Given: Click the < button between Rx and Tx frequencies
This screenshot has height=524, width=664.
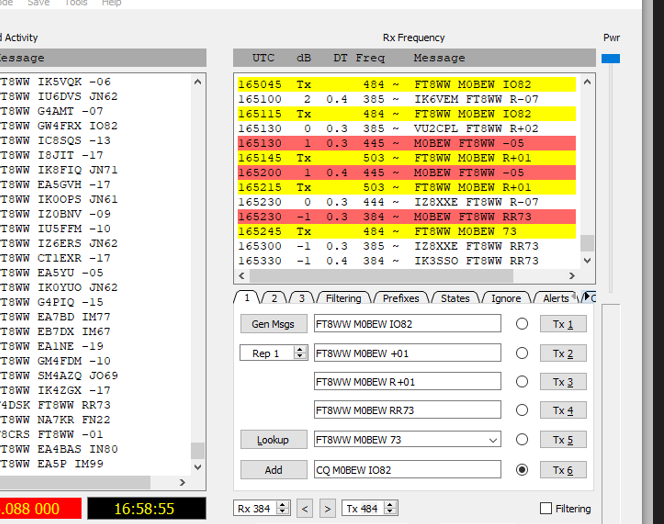Looking at the screenshot, I should [x=305, y=508].
